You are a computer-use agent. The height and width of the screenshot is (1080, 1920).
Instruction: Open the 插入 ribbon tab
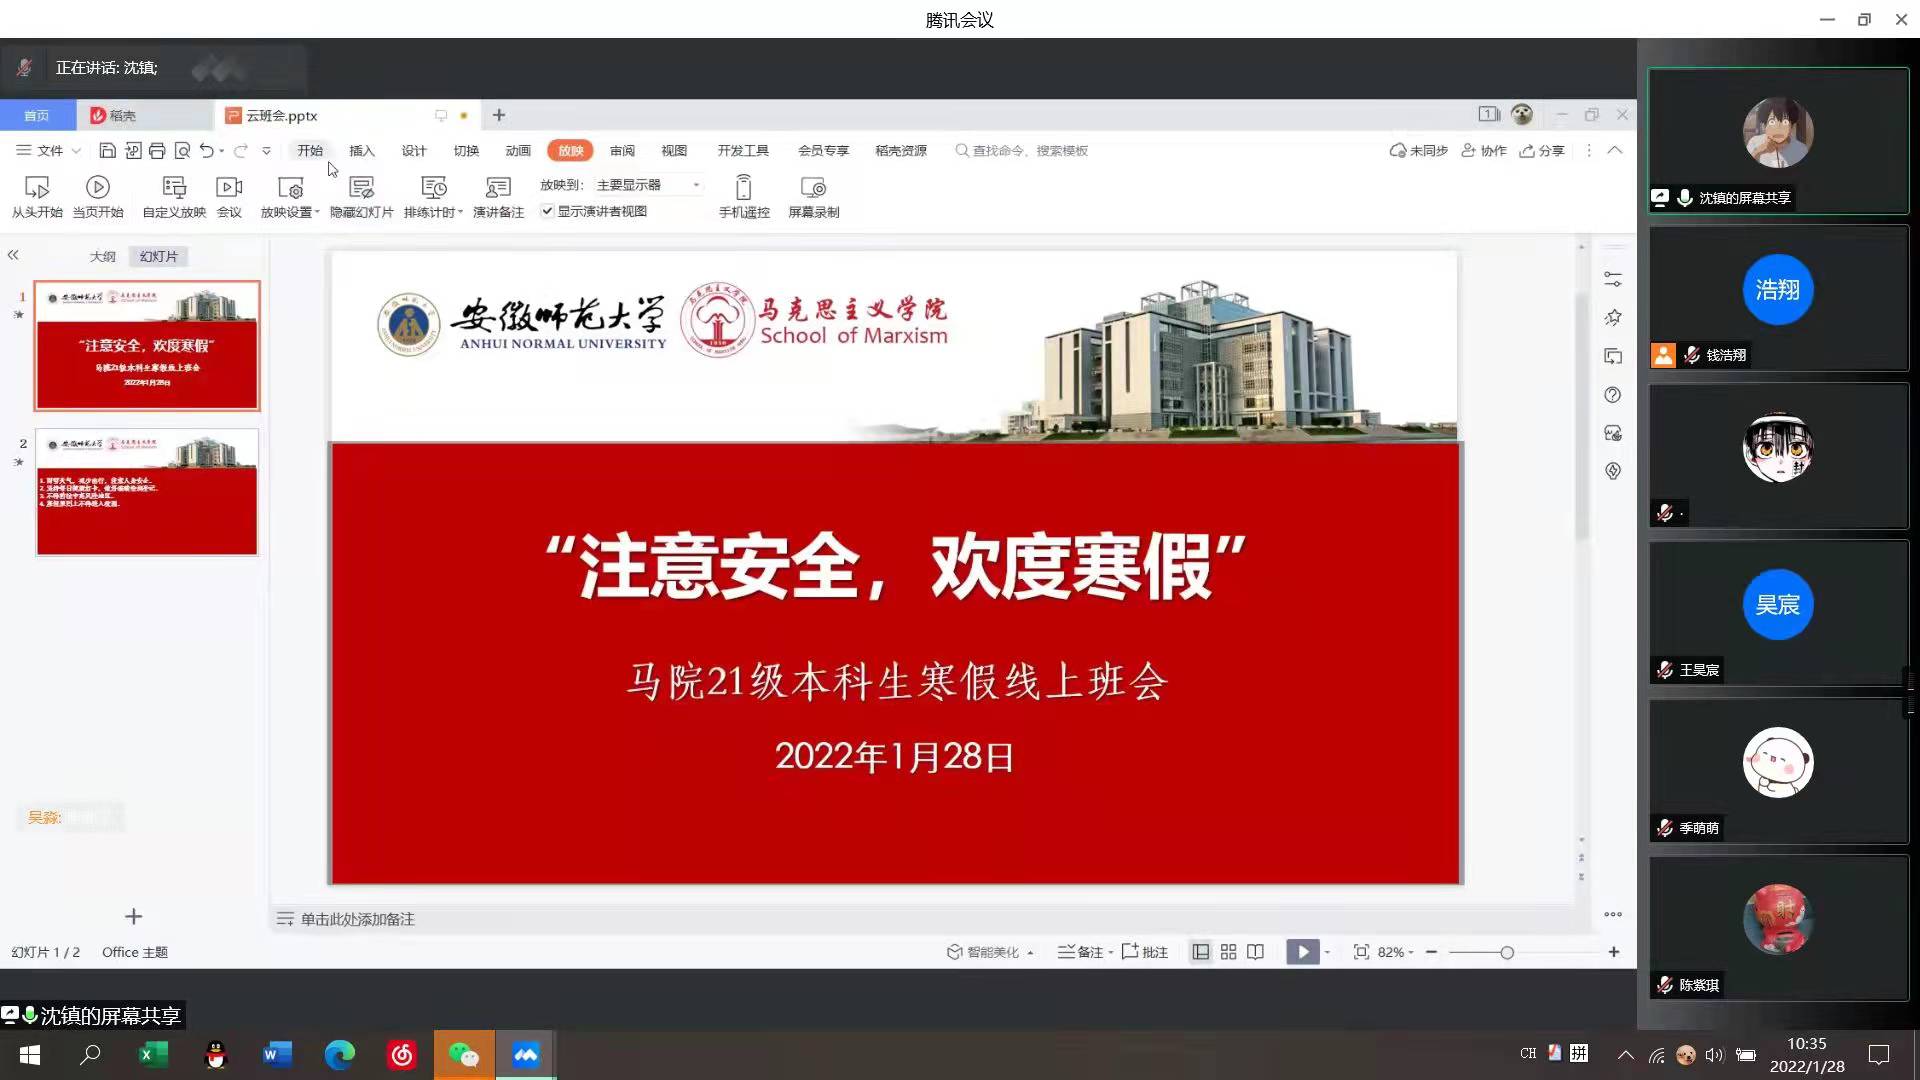pyautogui.click(x=361, y=151)
